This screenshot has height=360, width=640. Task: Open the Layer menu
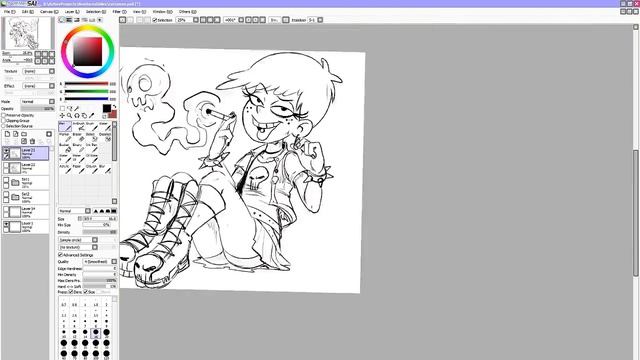coord(72,12)
